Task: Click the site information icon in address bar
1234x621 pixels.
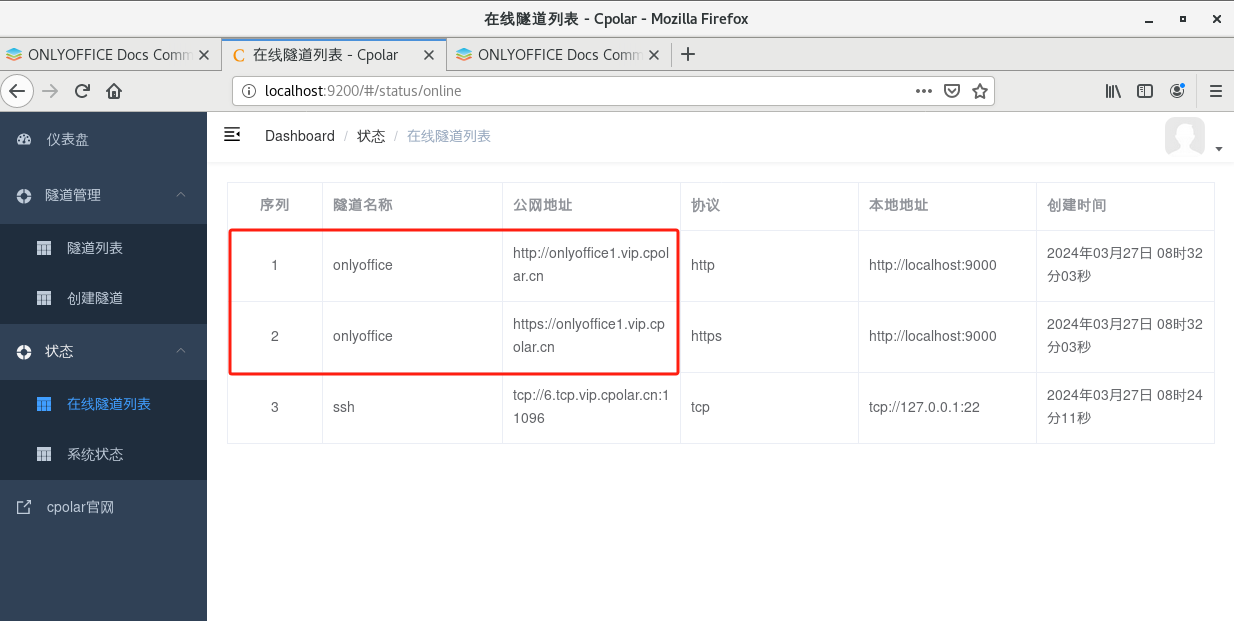Action: coord(249,91)
